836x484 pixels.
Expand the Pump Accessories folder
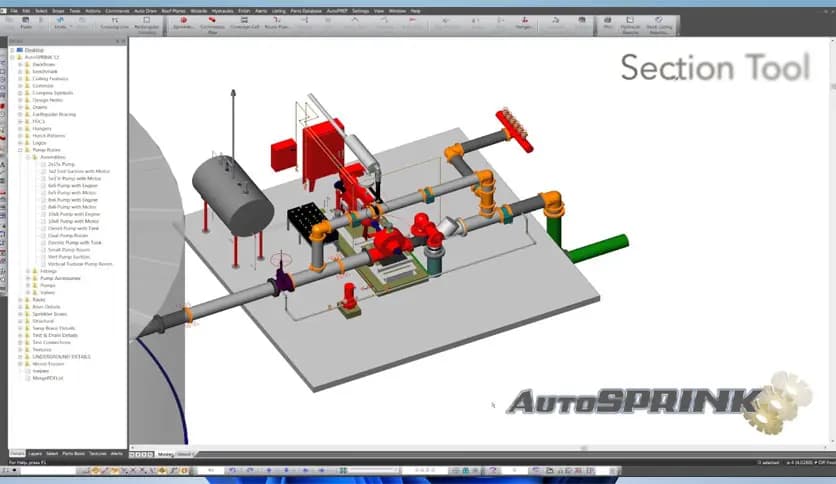pos(28,278)
